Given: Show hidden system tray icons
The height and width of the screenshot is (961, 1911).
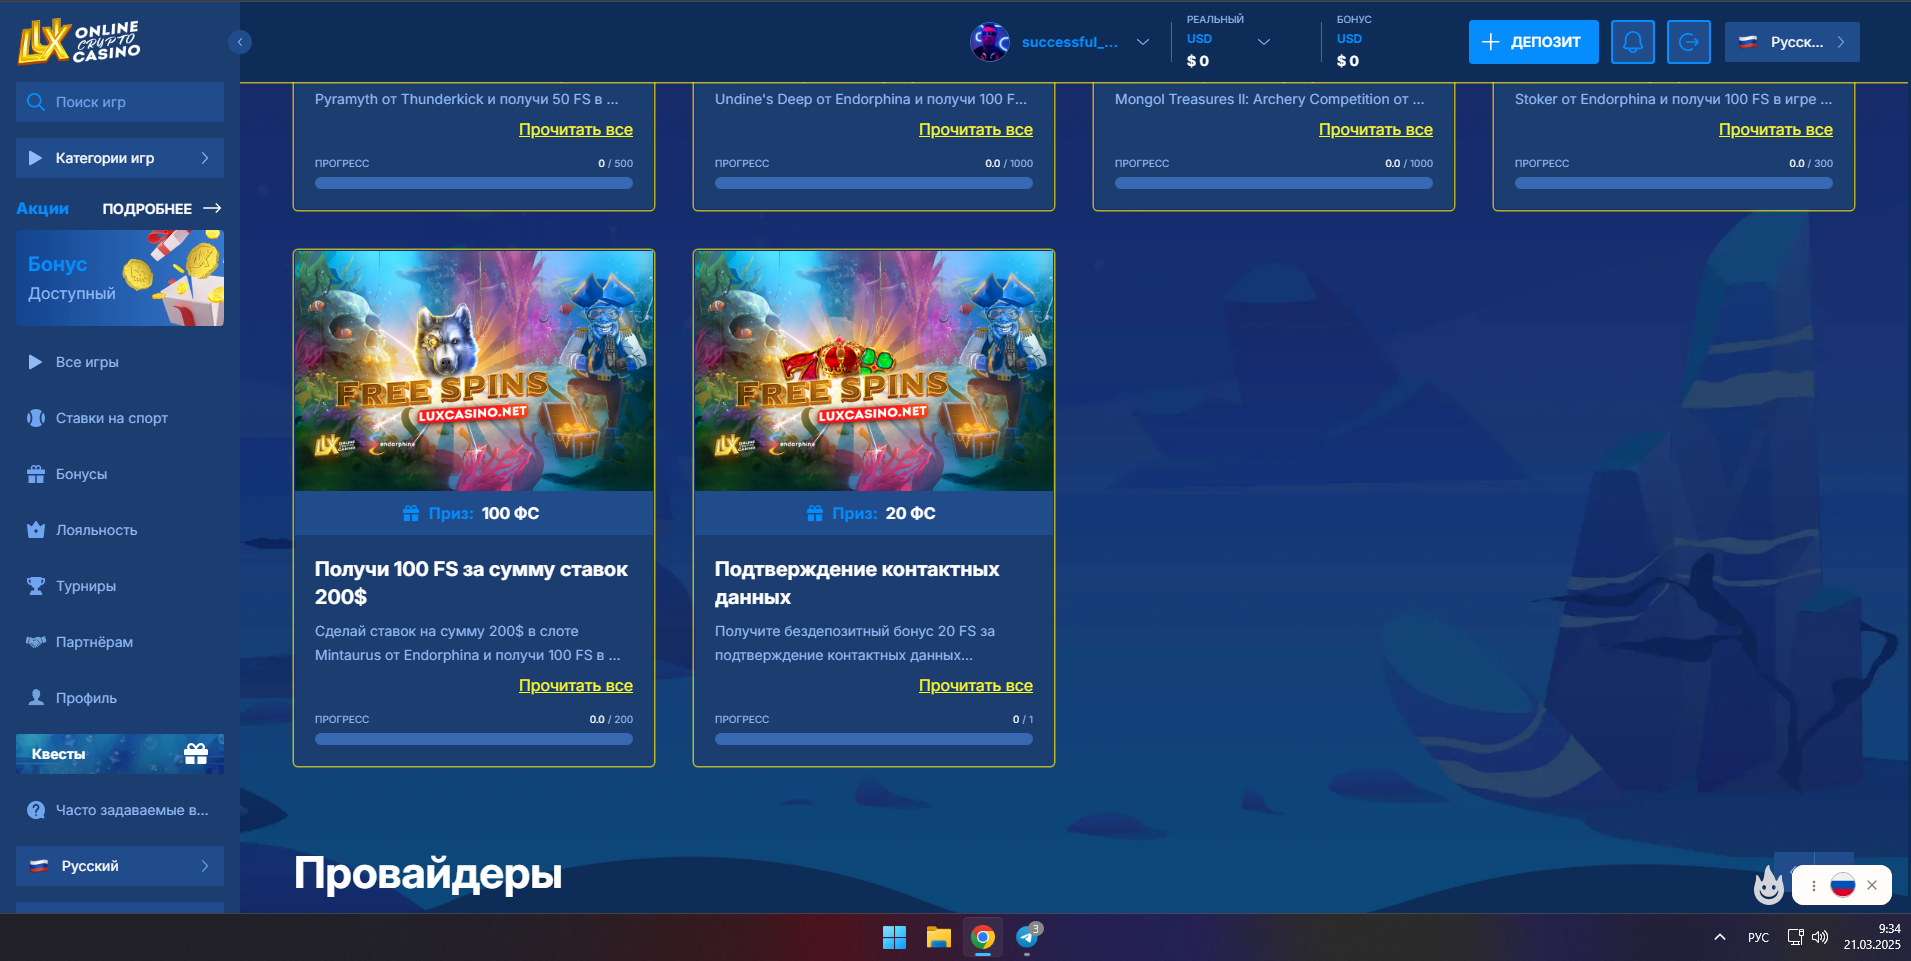Looking at the screenshot, I should point(1720,937).
